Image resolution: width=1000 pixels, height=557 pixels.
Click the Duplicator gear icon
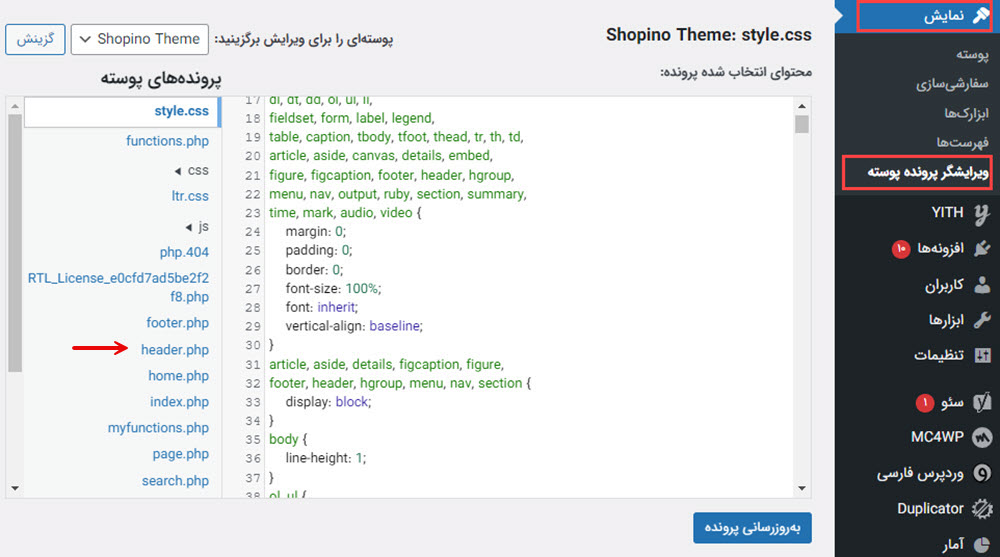pos(981,508)
